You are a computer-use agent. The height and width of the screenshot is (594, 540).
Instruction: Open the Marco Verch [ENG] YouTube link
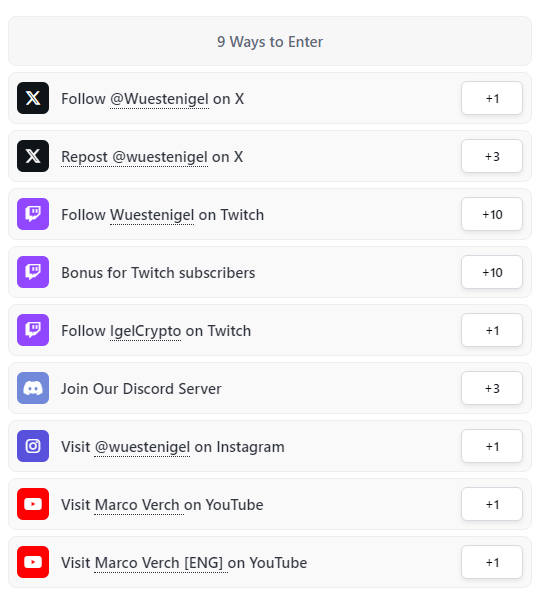click(x=161, y=563)
